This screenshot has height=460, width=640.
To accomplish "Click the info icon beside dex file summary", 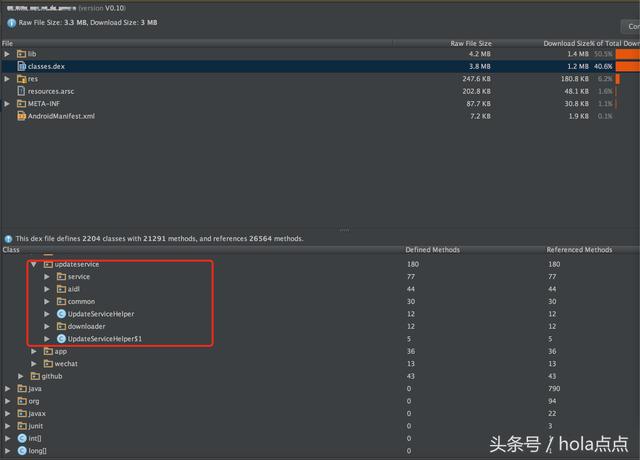I will pos(8,239).
